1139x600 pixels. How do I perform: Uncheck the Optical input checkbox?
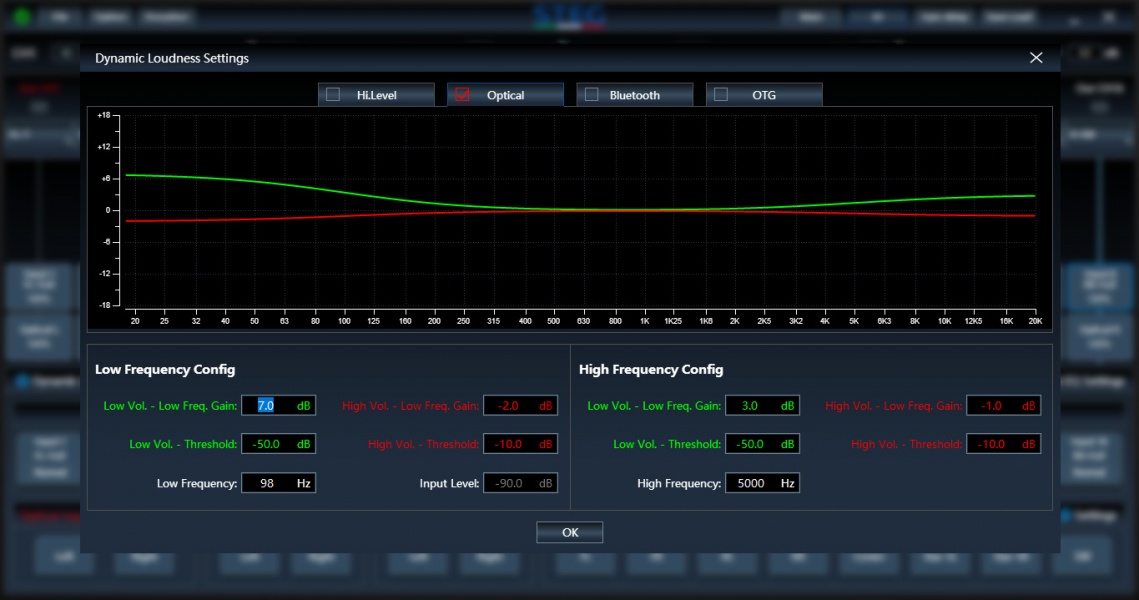(x=462, y=94)
